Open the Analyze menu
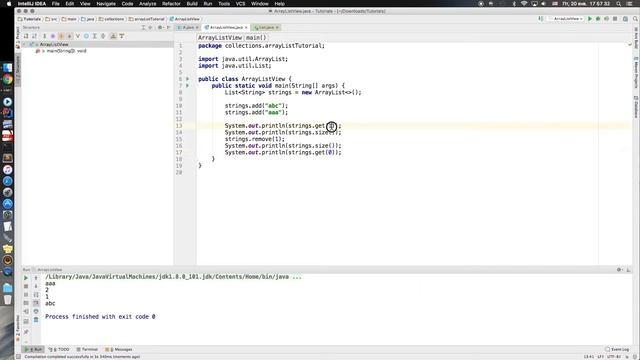Image resolution: width=640 pixels, height=360 pixels. tap(148, 4)
